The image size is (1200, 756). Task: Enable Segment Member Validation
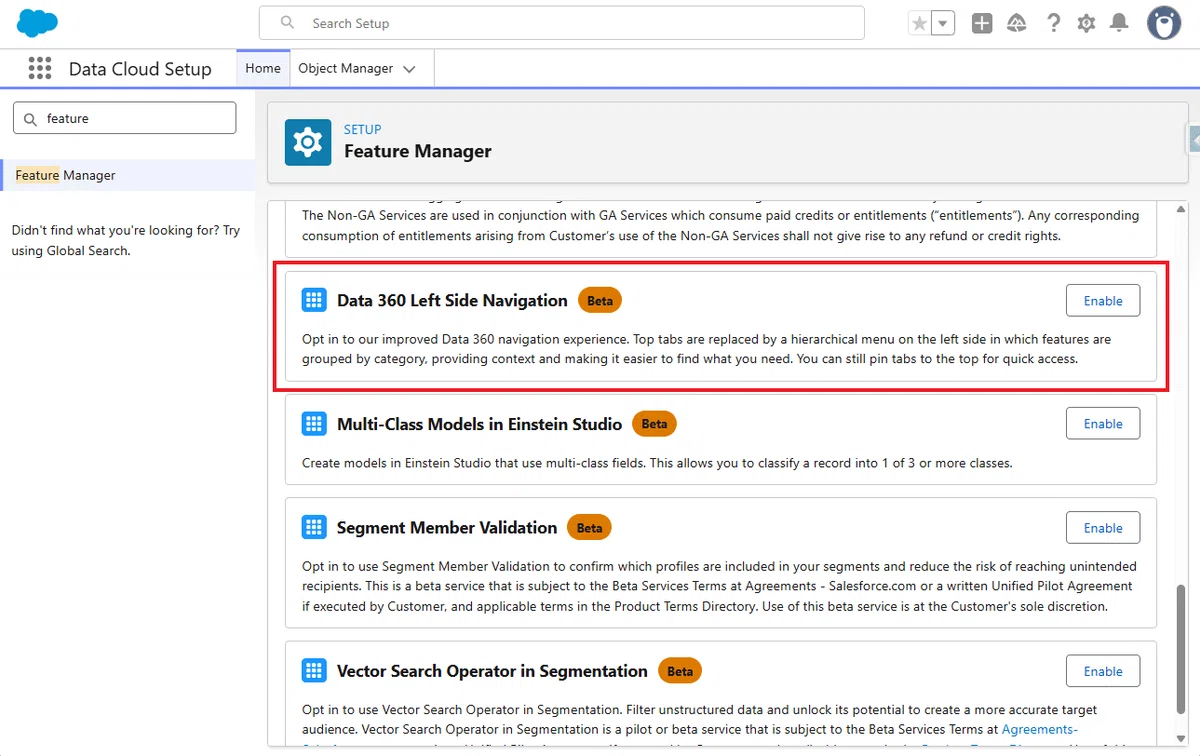(1103, 528)
